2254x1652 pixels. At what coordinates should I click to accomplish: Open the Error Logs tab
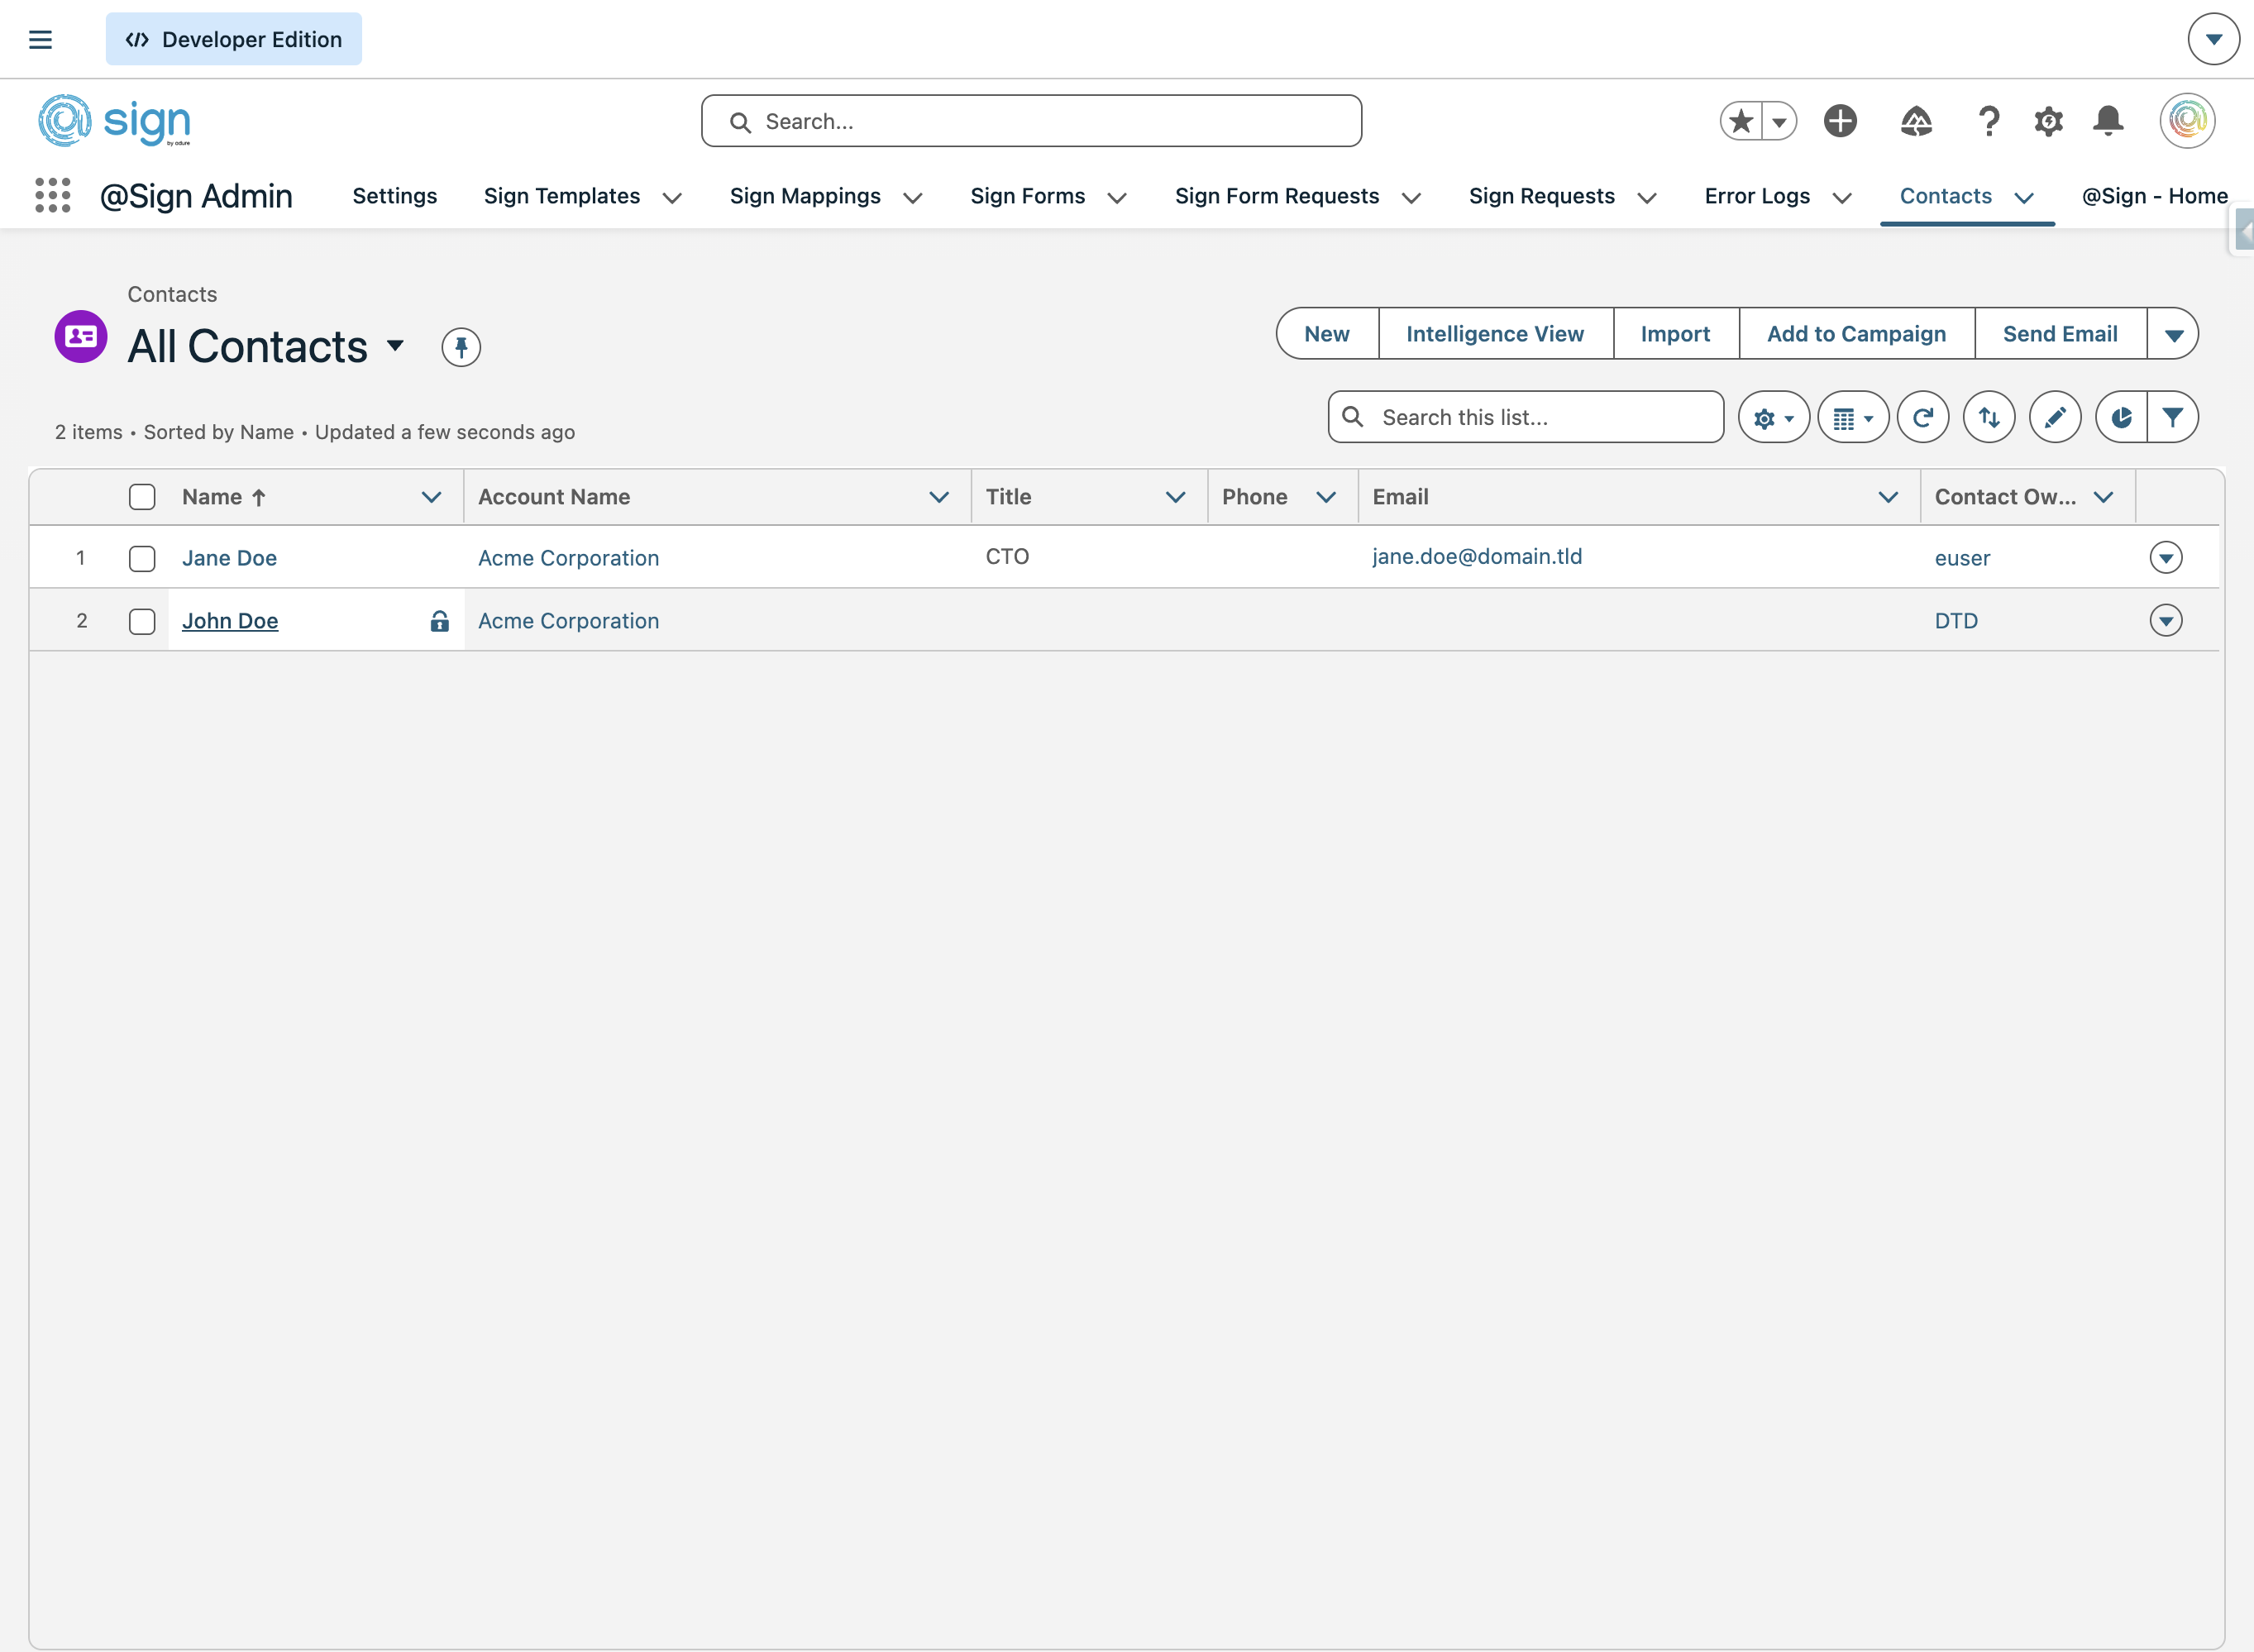[x=1756, y=196]
